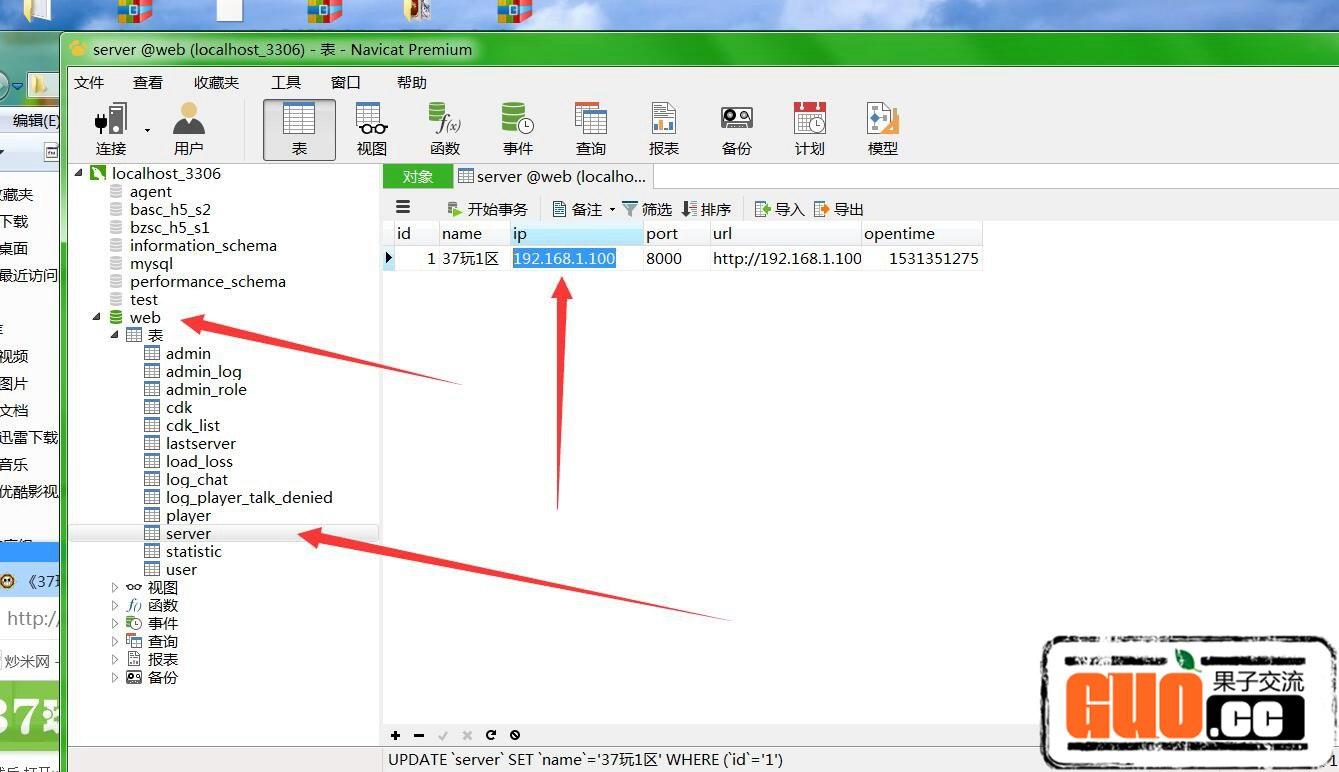Click the Event (事件) toolbar icon
This screenshot has width=1339, height=772.
pyautogui.click(x=518, y=129)
